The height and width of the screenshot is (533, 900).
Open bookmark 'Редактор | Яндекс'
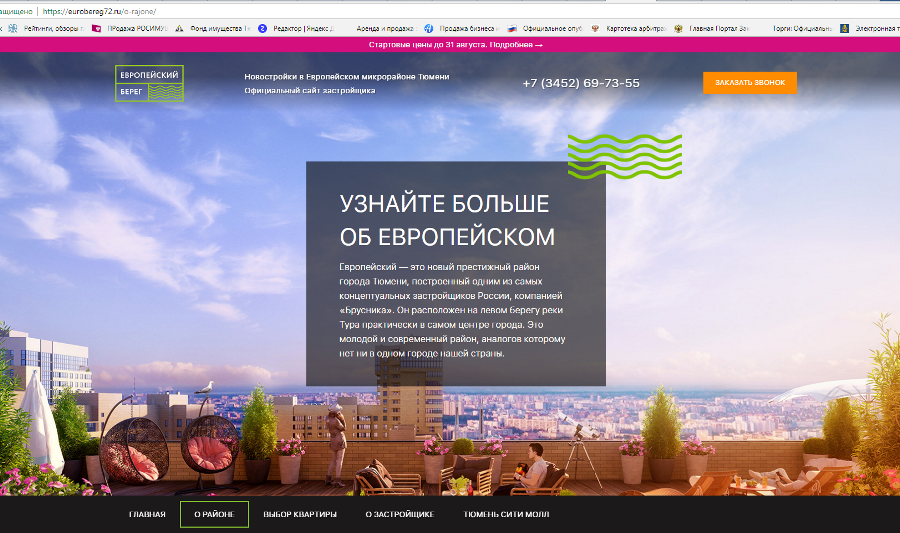296,28
